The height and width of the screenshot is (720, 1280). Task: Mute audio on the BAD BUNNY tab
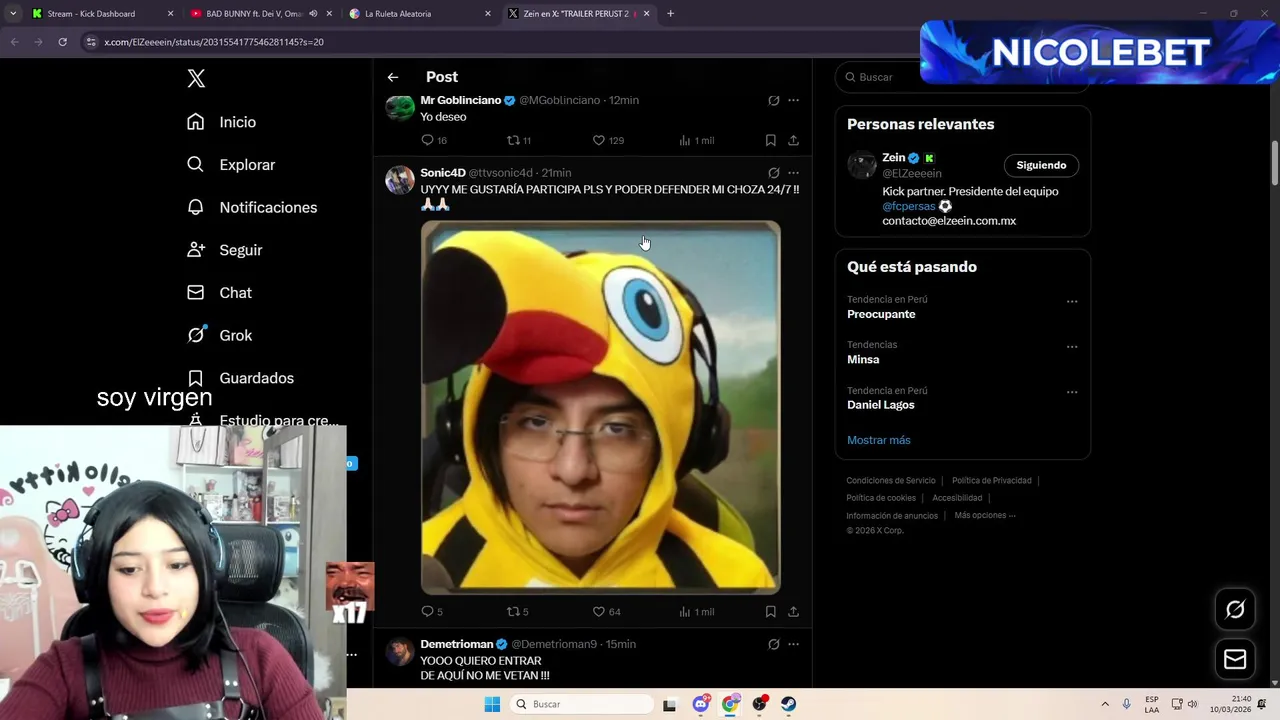click(313, 14)
